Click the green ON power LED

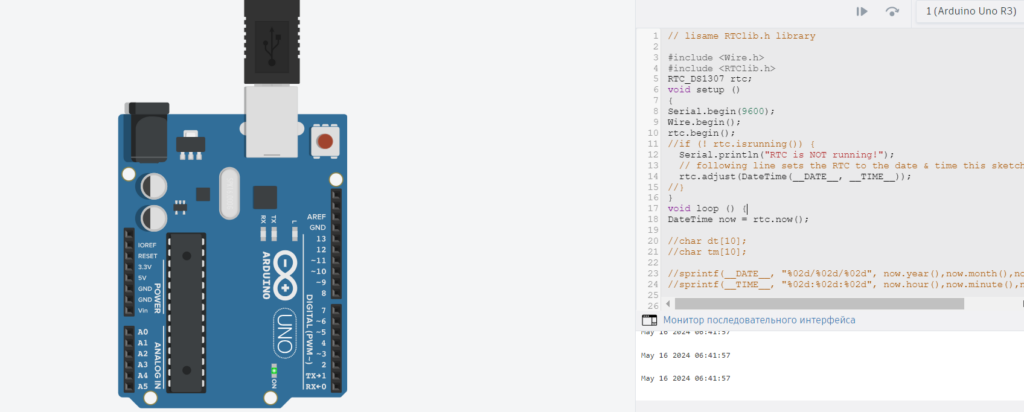[x=274, y=371]
